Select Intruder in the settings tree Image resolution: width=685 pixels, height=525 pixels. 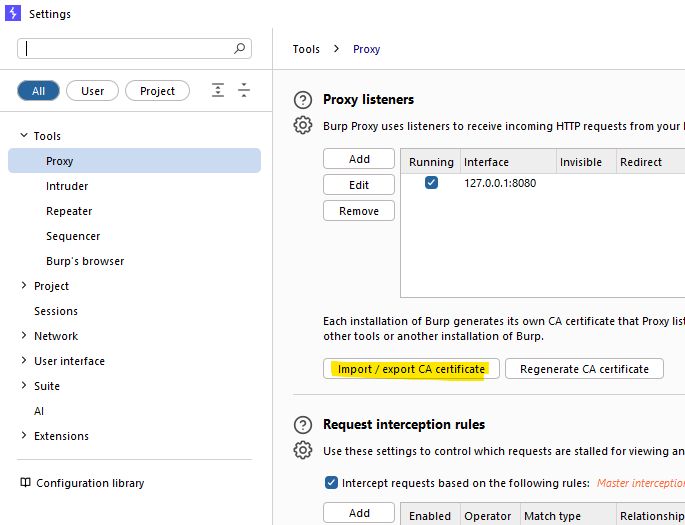coord(67,186)
